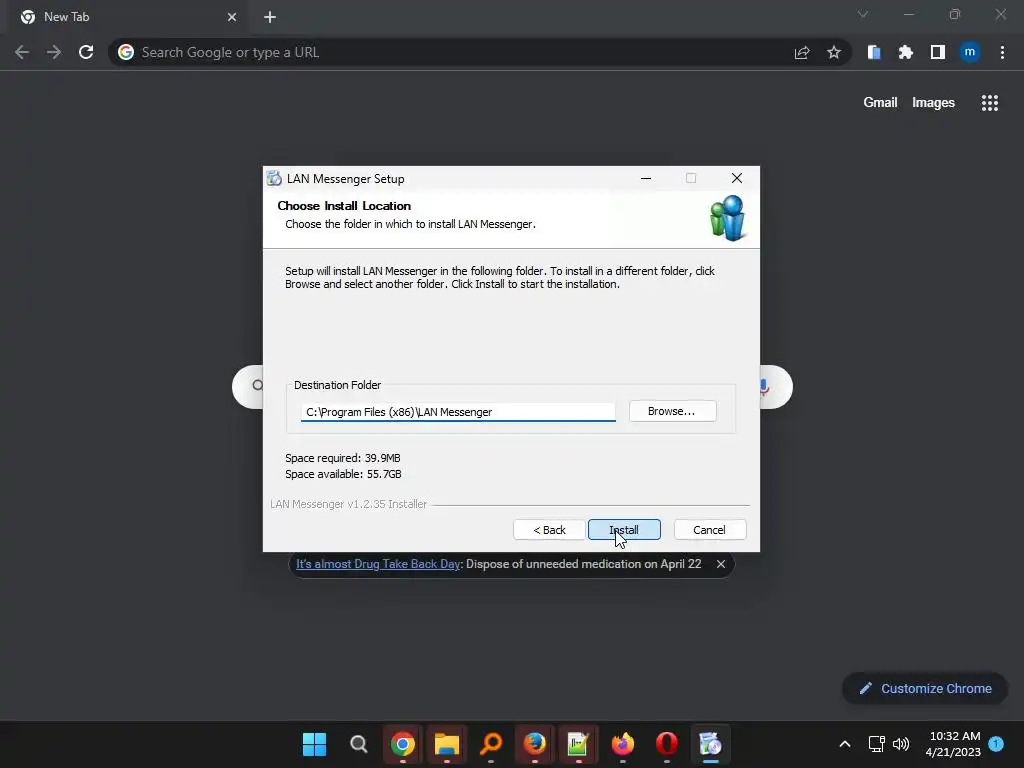Image resolution: width=1024 pixels, height=768 pixels.
Task: Open network settings in the tray
Action: (876, 744)
